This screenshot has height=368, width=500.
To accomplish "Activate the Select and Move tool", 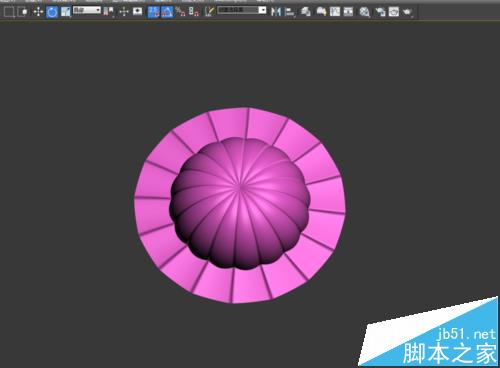I will pos(38,12).
